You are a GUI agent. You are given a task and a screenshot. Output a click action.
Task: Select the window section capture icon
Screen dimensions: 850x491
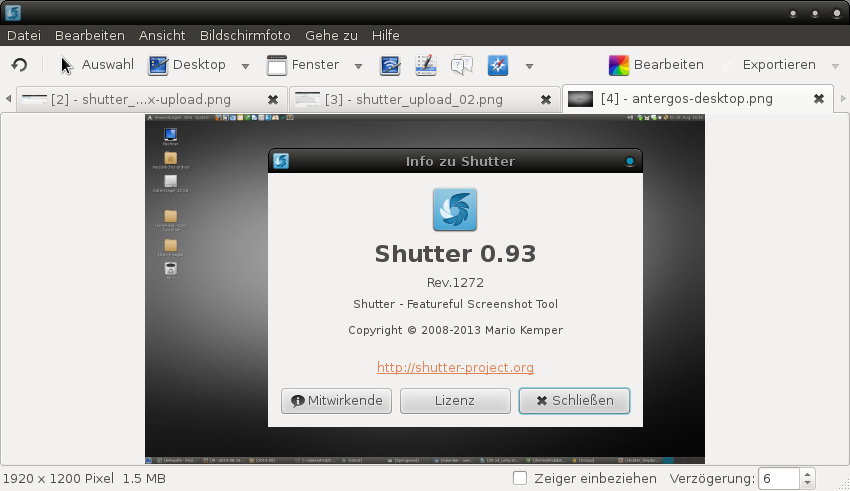point(390,65)
